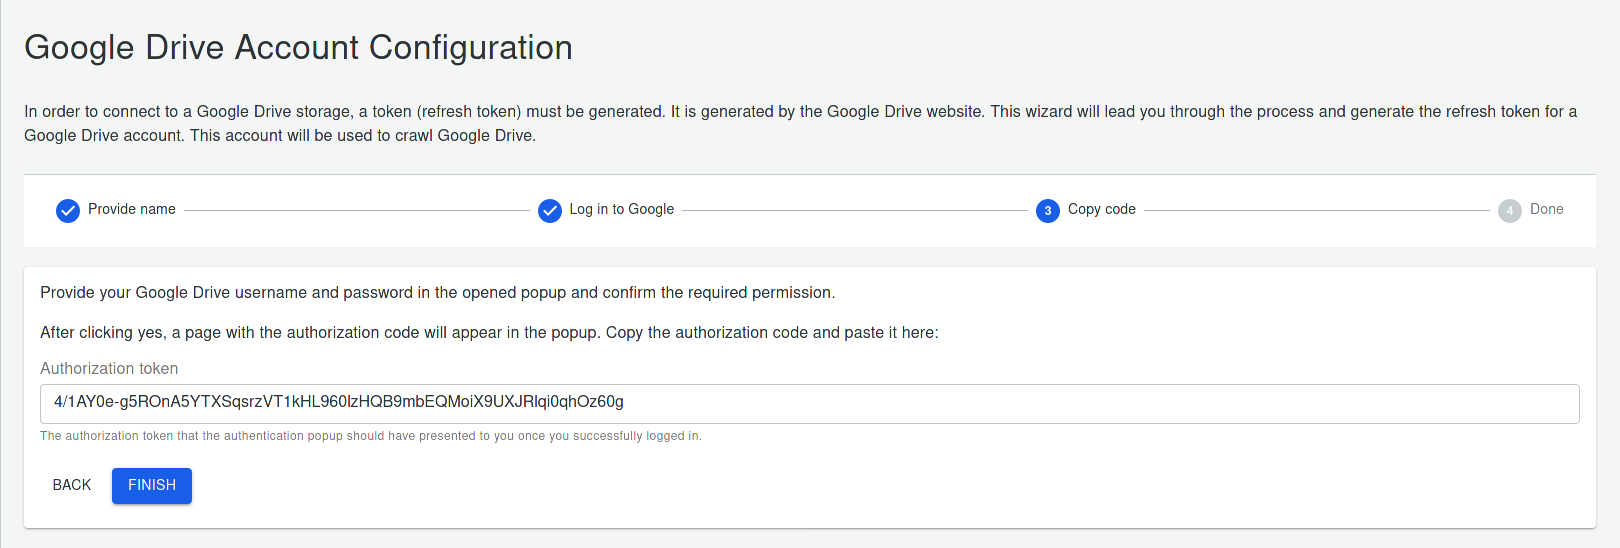The image size is (1620, 548).
Task: Click the grey step 4 number circle
Action: click(x=1510, y=210)
